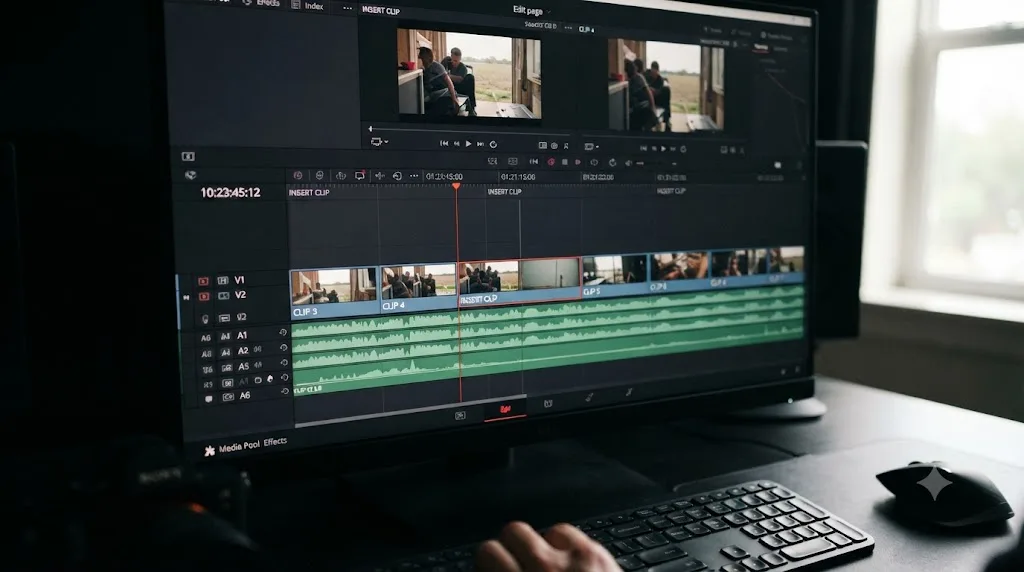Toggle loop in the program viewer
Image resolution: width=1024 pixels, height=572 pixels.
pos(683,149)
